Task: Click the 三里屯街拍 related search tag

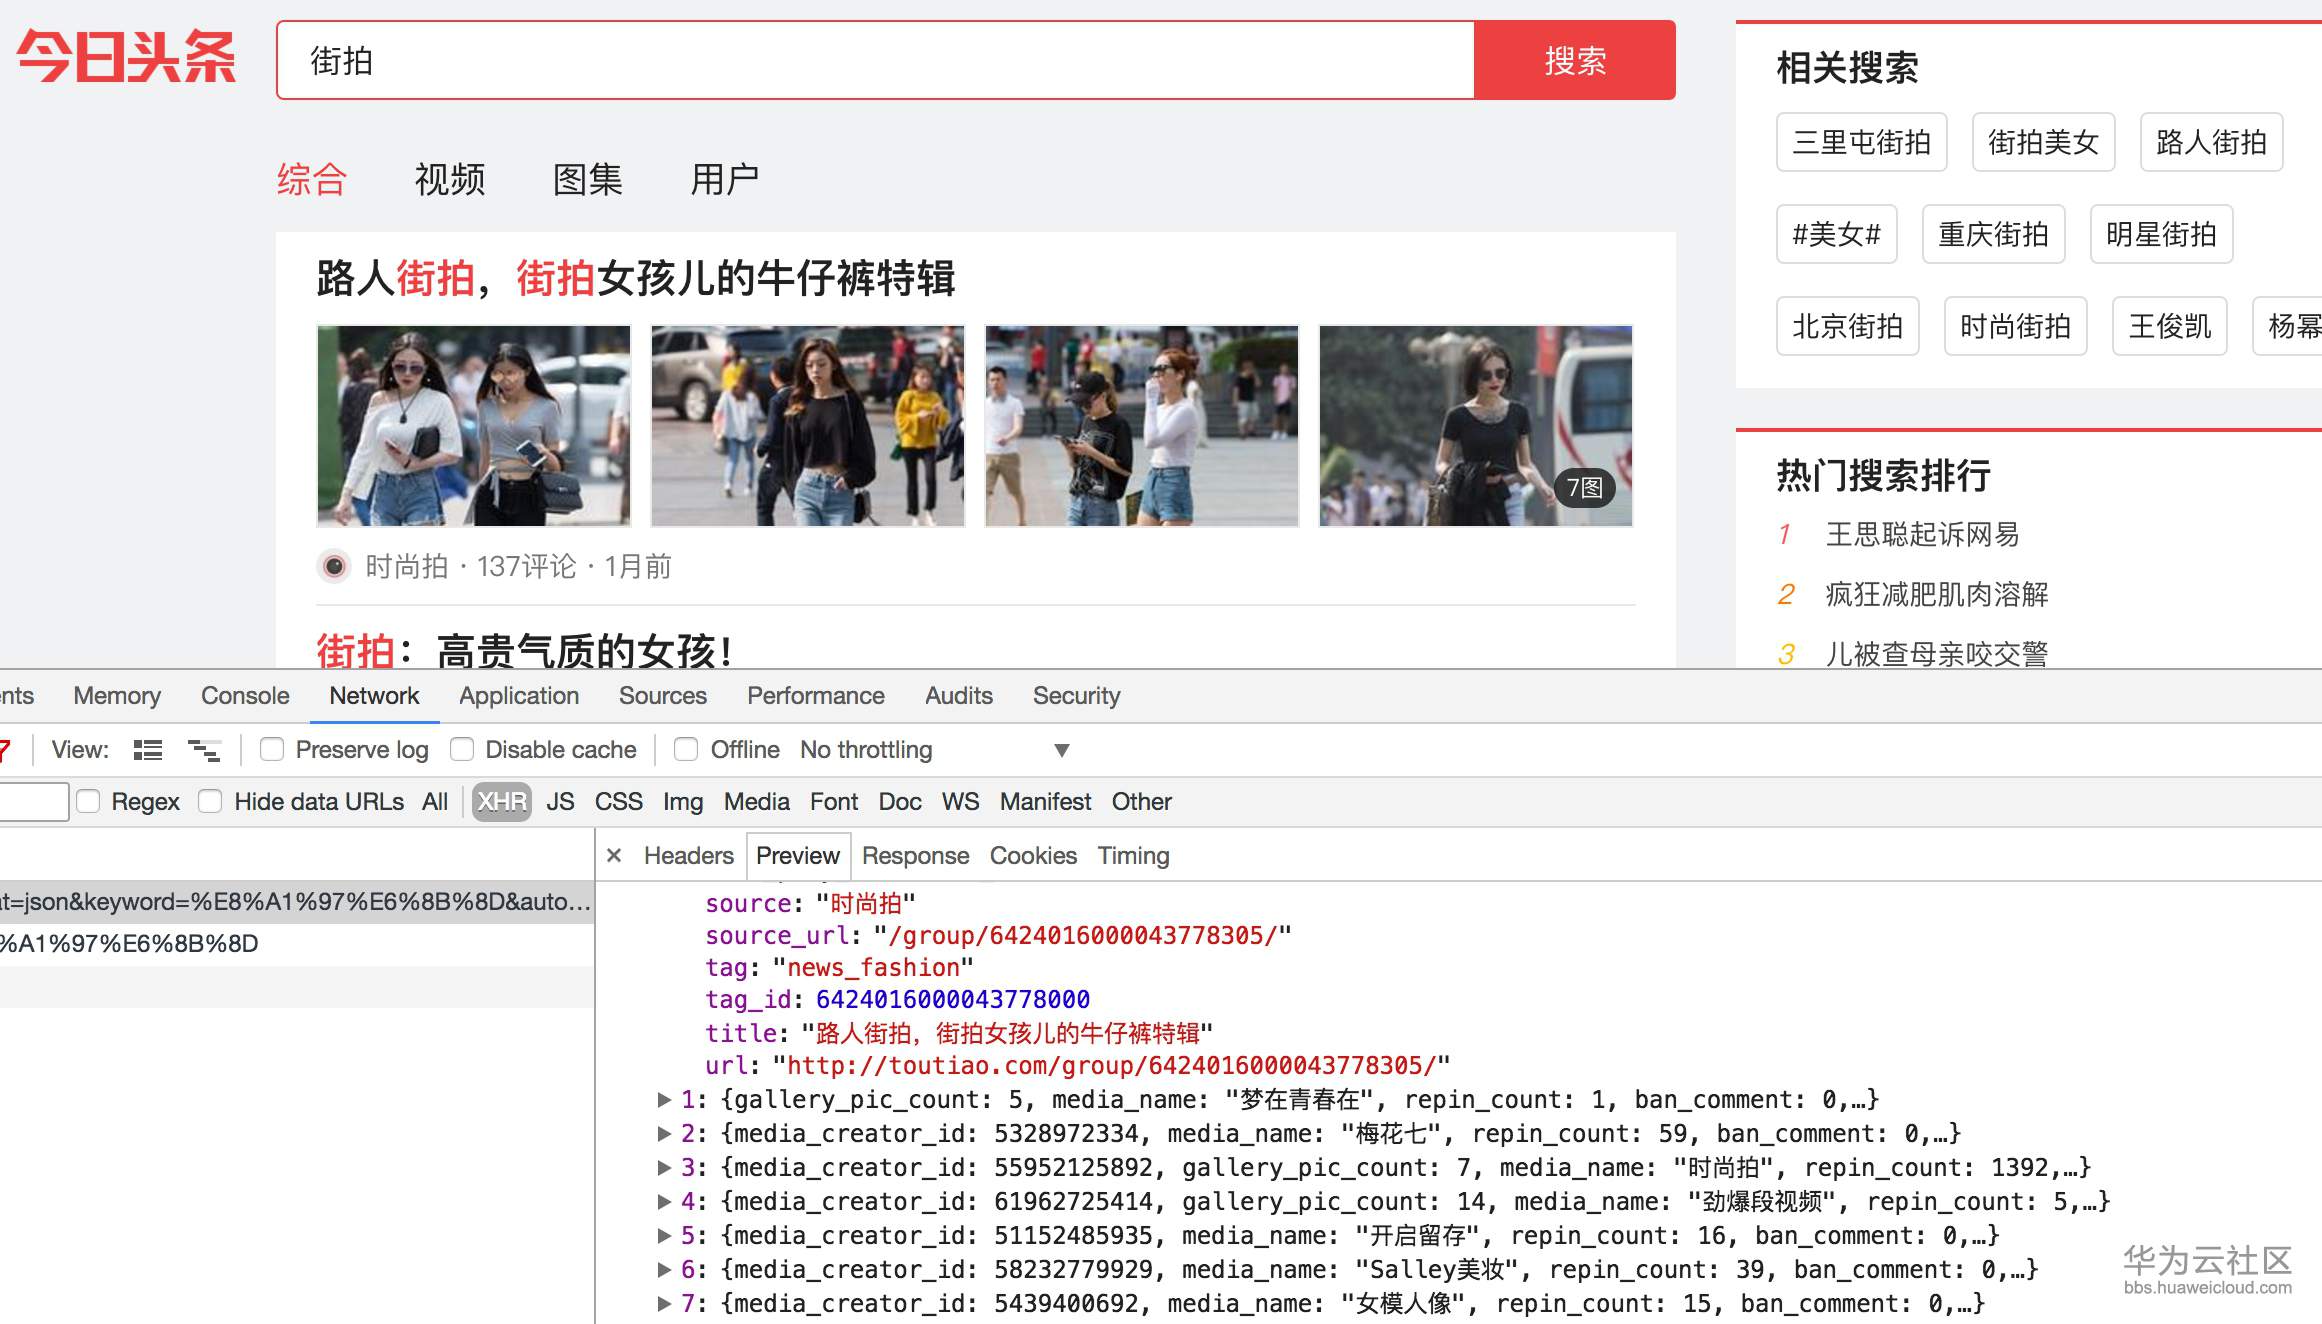Action: click(x=1861, y=142)
